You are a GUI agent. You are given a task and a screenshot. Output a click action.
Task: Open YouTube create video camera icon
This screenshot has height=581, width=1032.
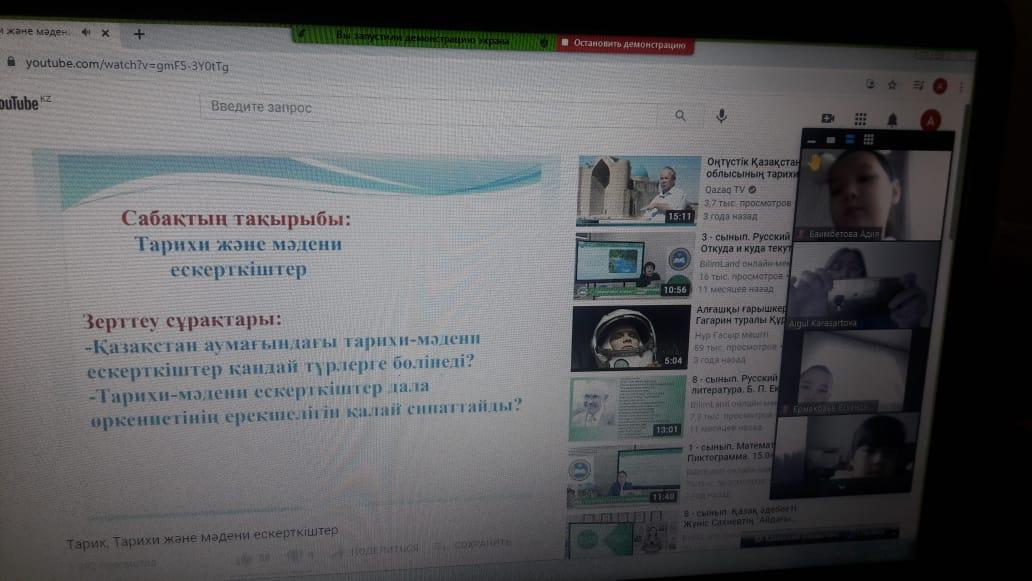point(828,119)
